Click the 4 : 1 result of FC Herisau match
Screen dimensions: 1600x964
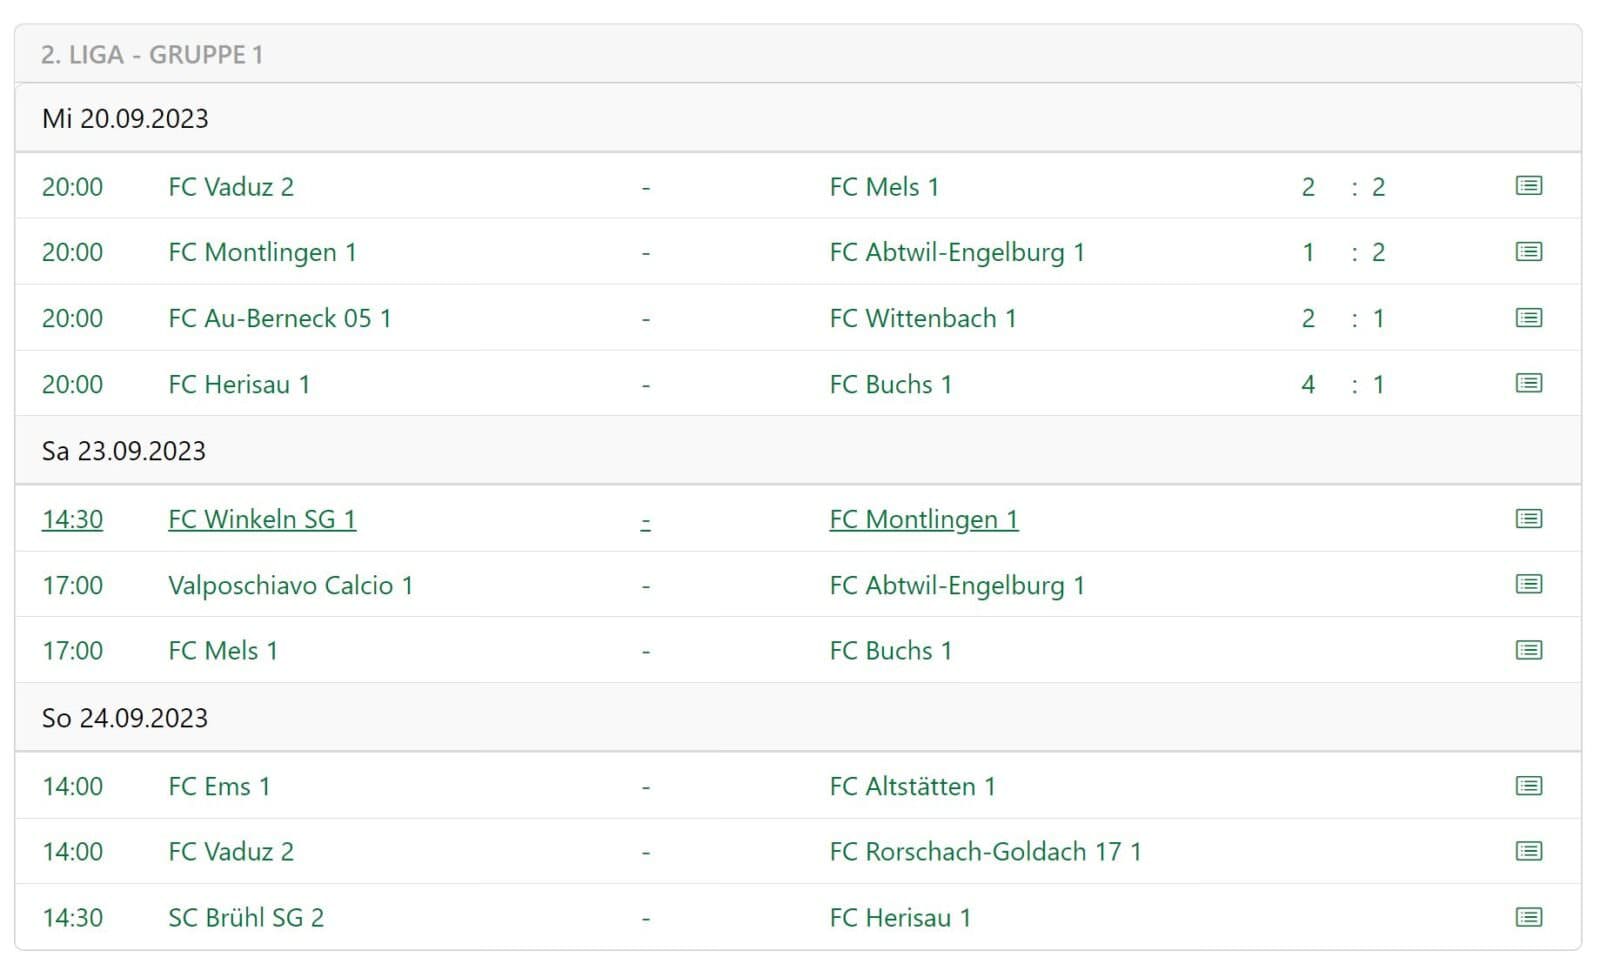(1342, 385)
